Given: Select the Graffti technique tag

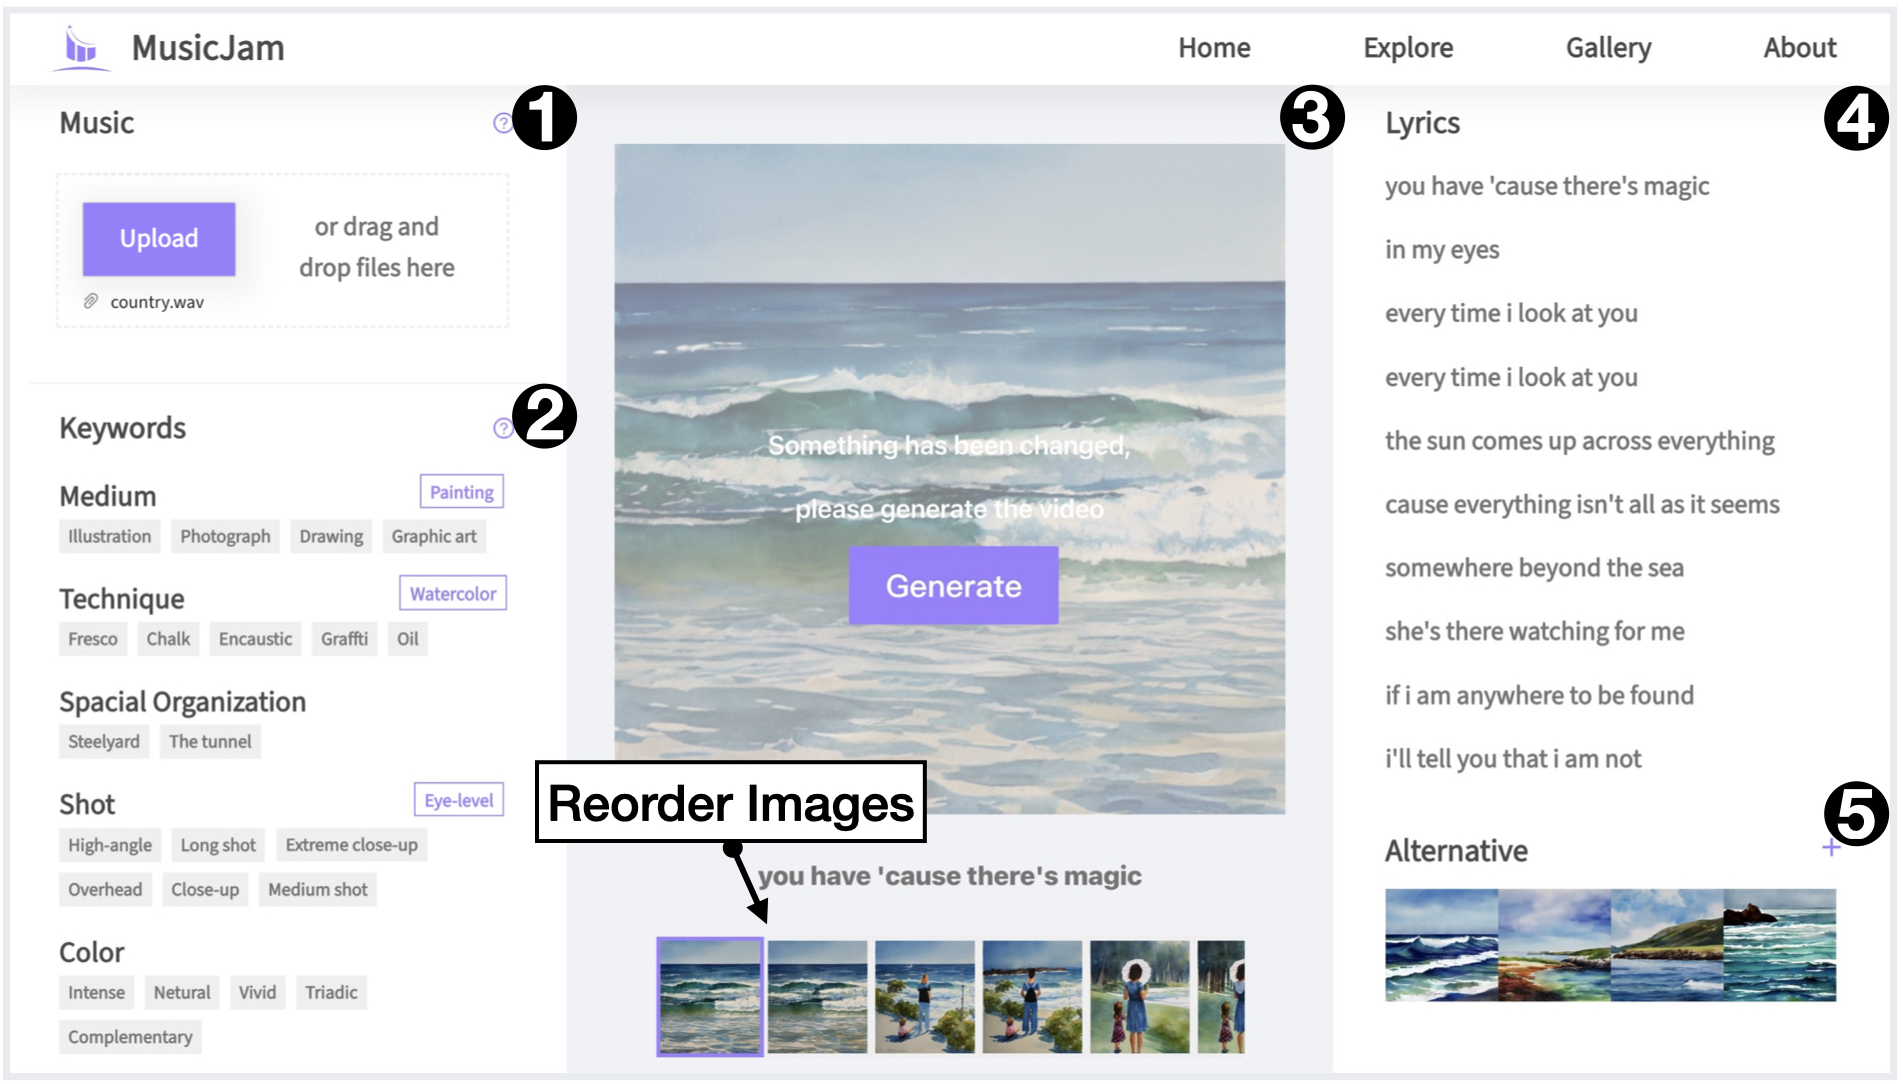Looking at the screenshot, I should [344, 639].
